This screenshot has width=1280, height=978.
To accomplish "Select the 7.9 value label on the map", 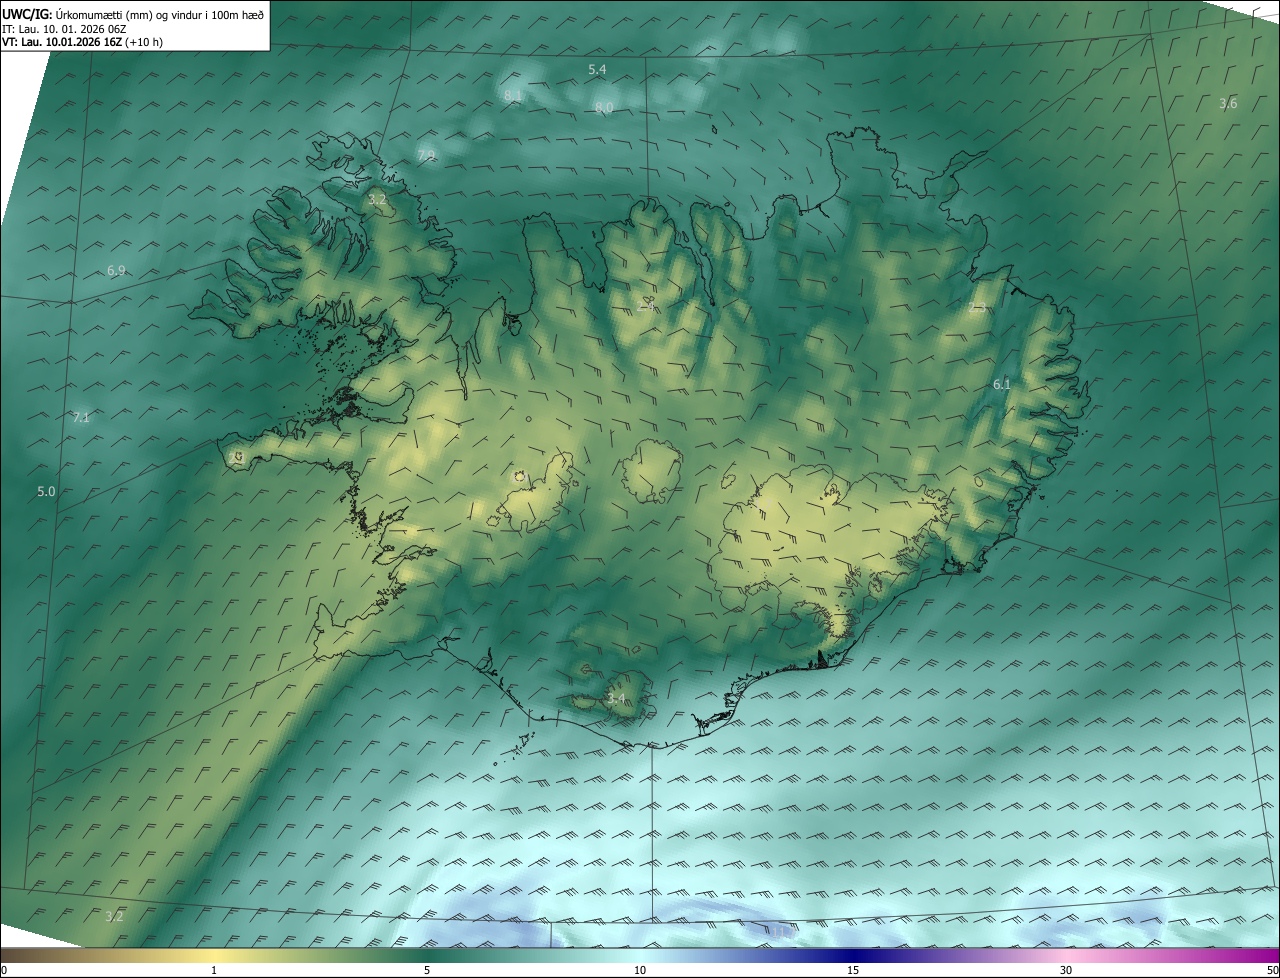I will click(x=427, y=155).
